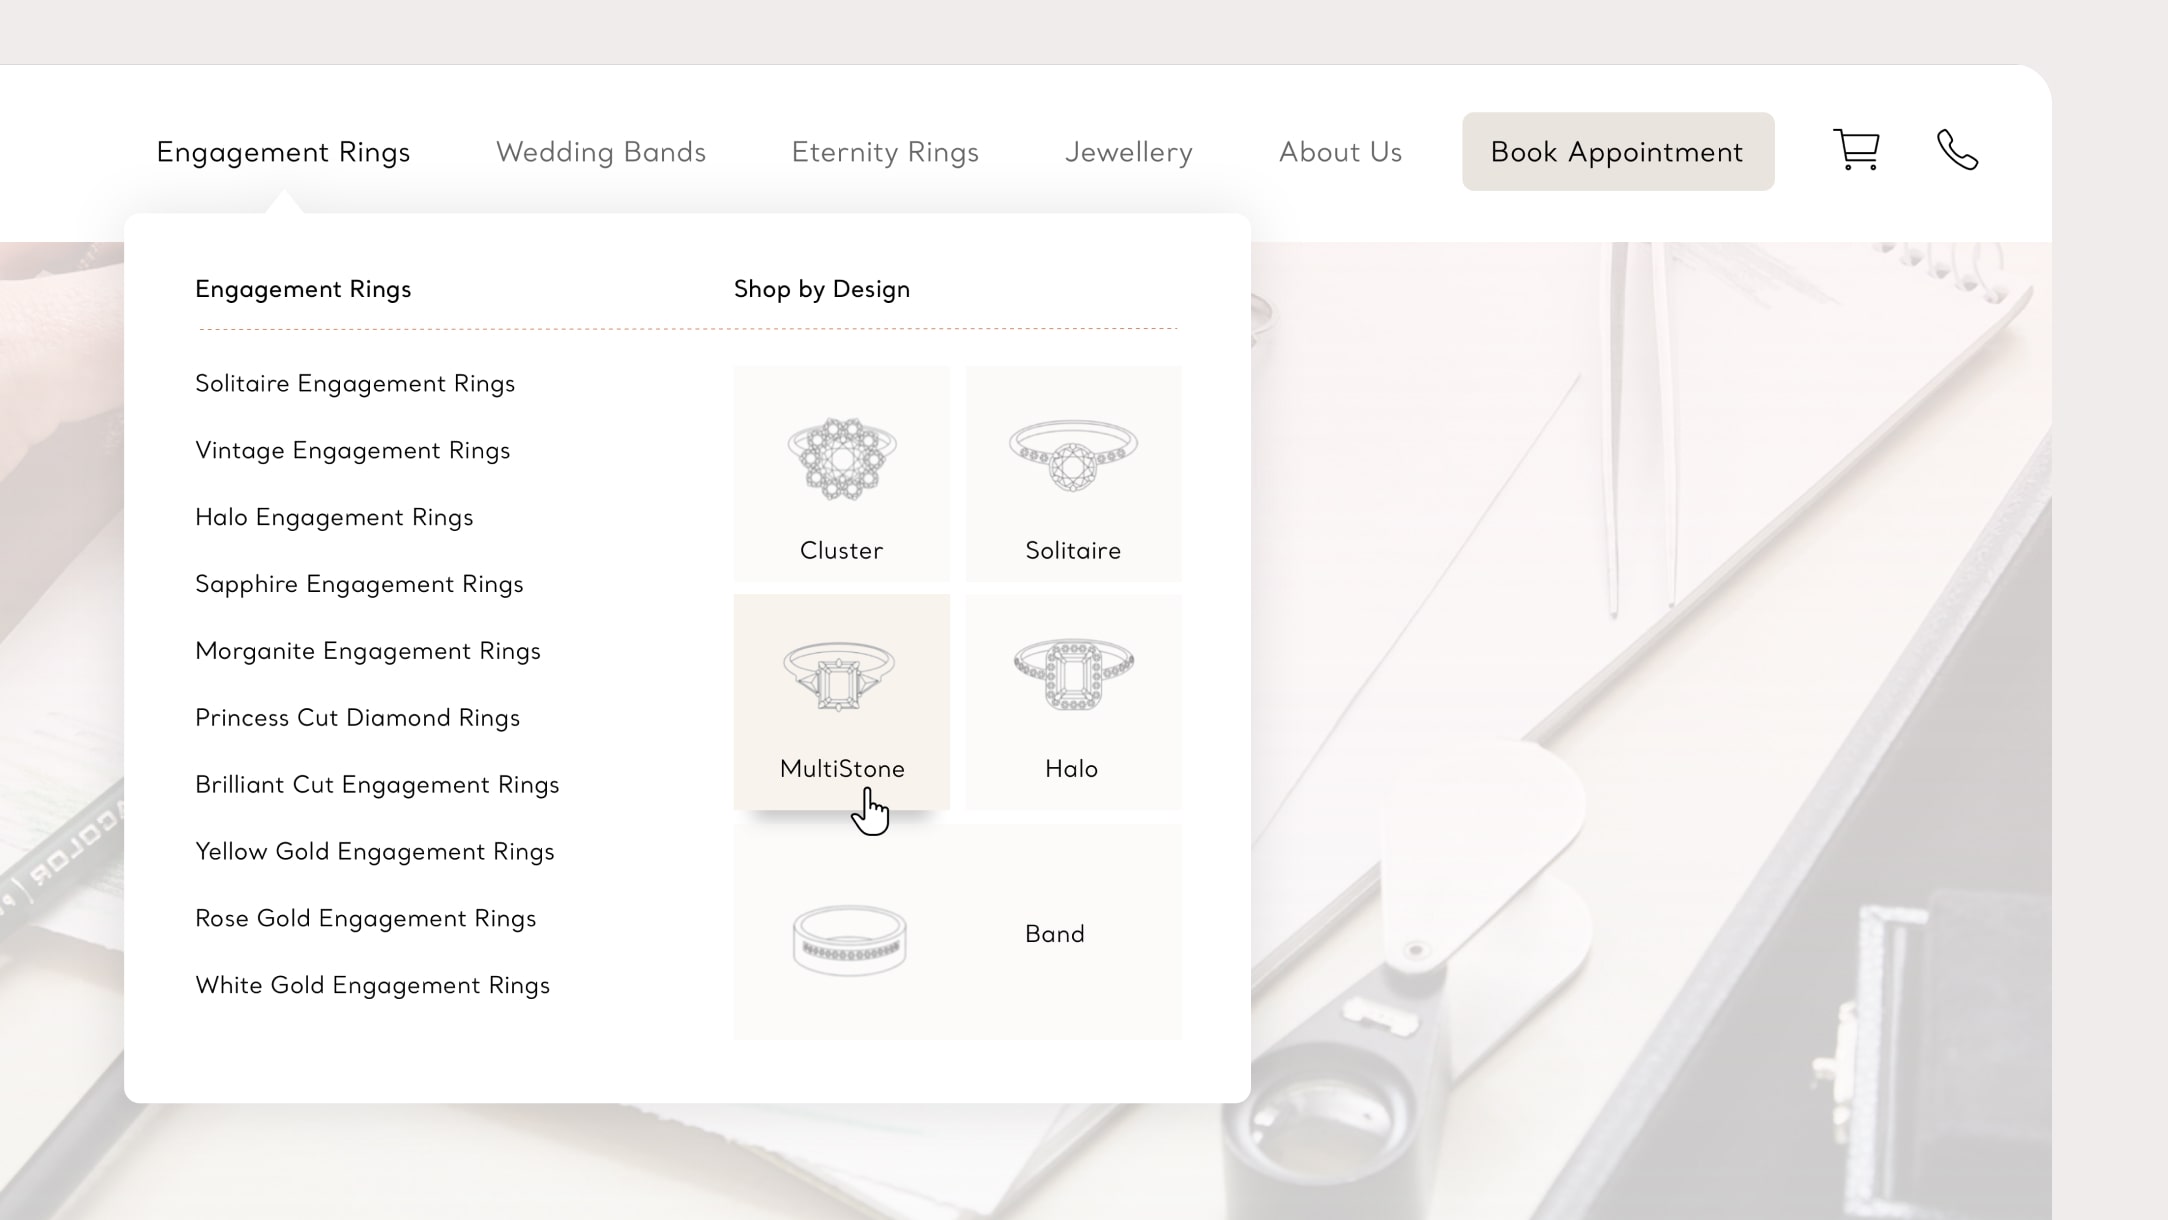This screenshot has width=2168, height=1220.
Task: Open the Engagement Rings menu
Action: coord(283,150)
